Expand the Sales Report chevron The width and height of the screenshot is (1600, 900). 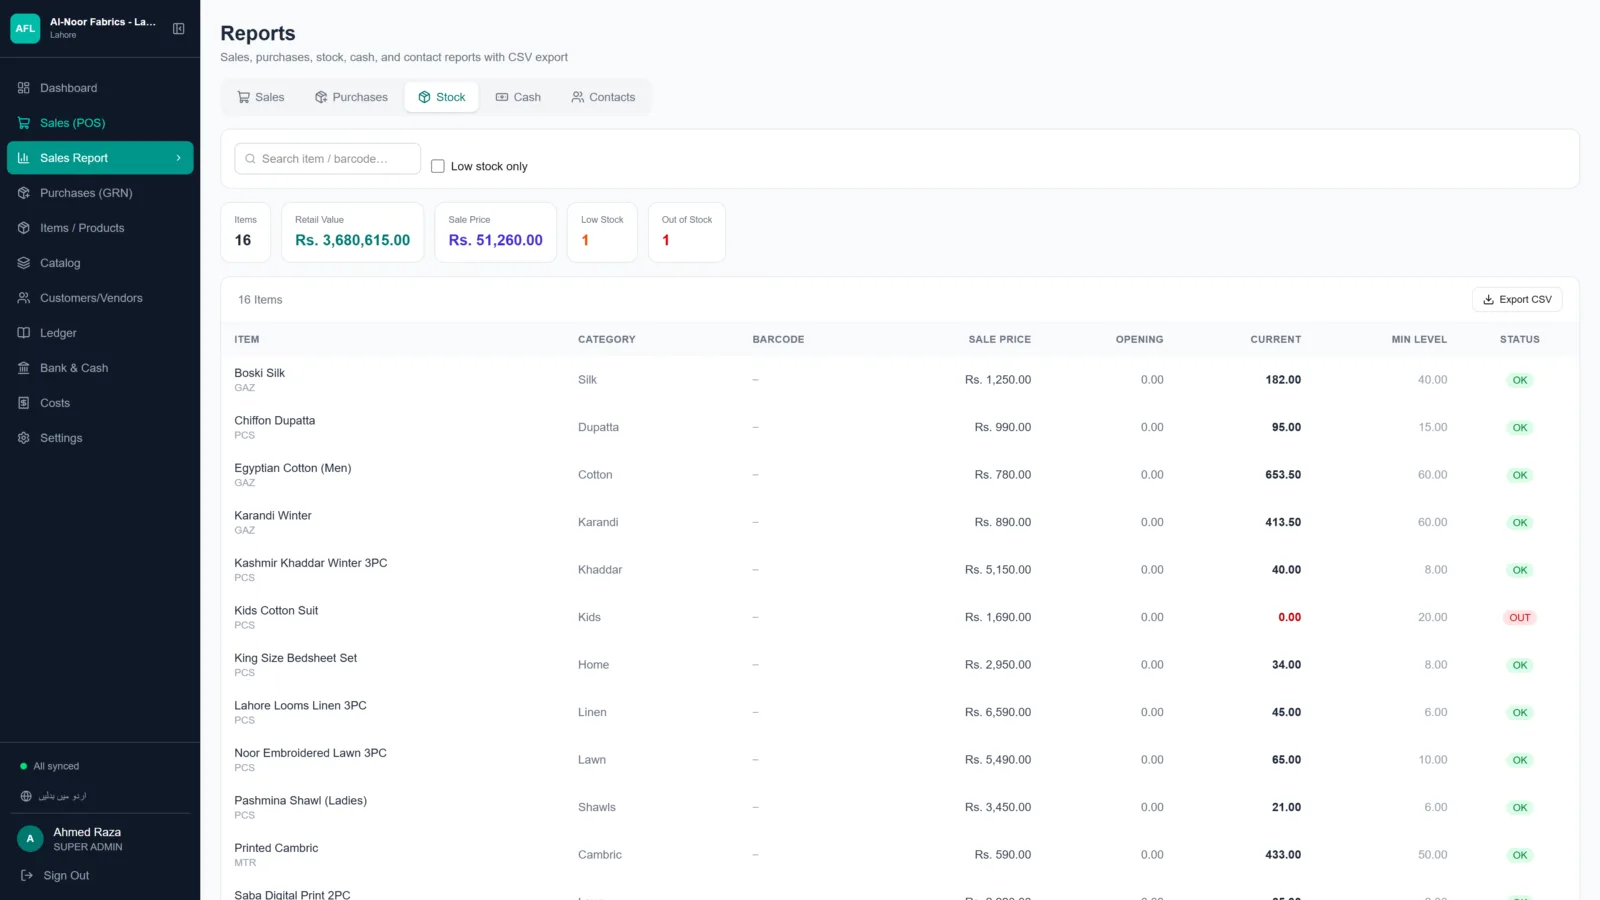click(x=179, y=158)
